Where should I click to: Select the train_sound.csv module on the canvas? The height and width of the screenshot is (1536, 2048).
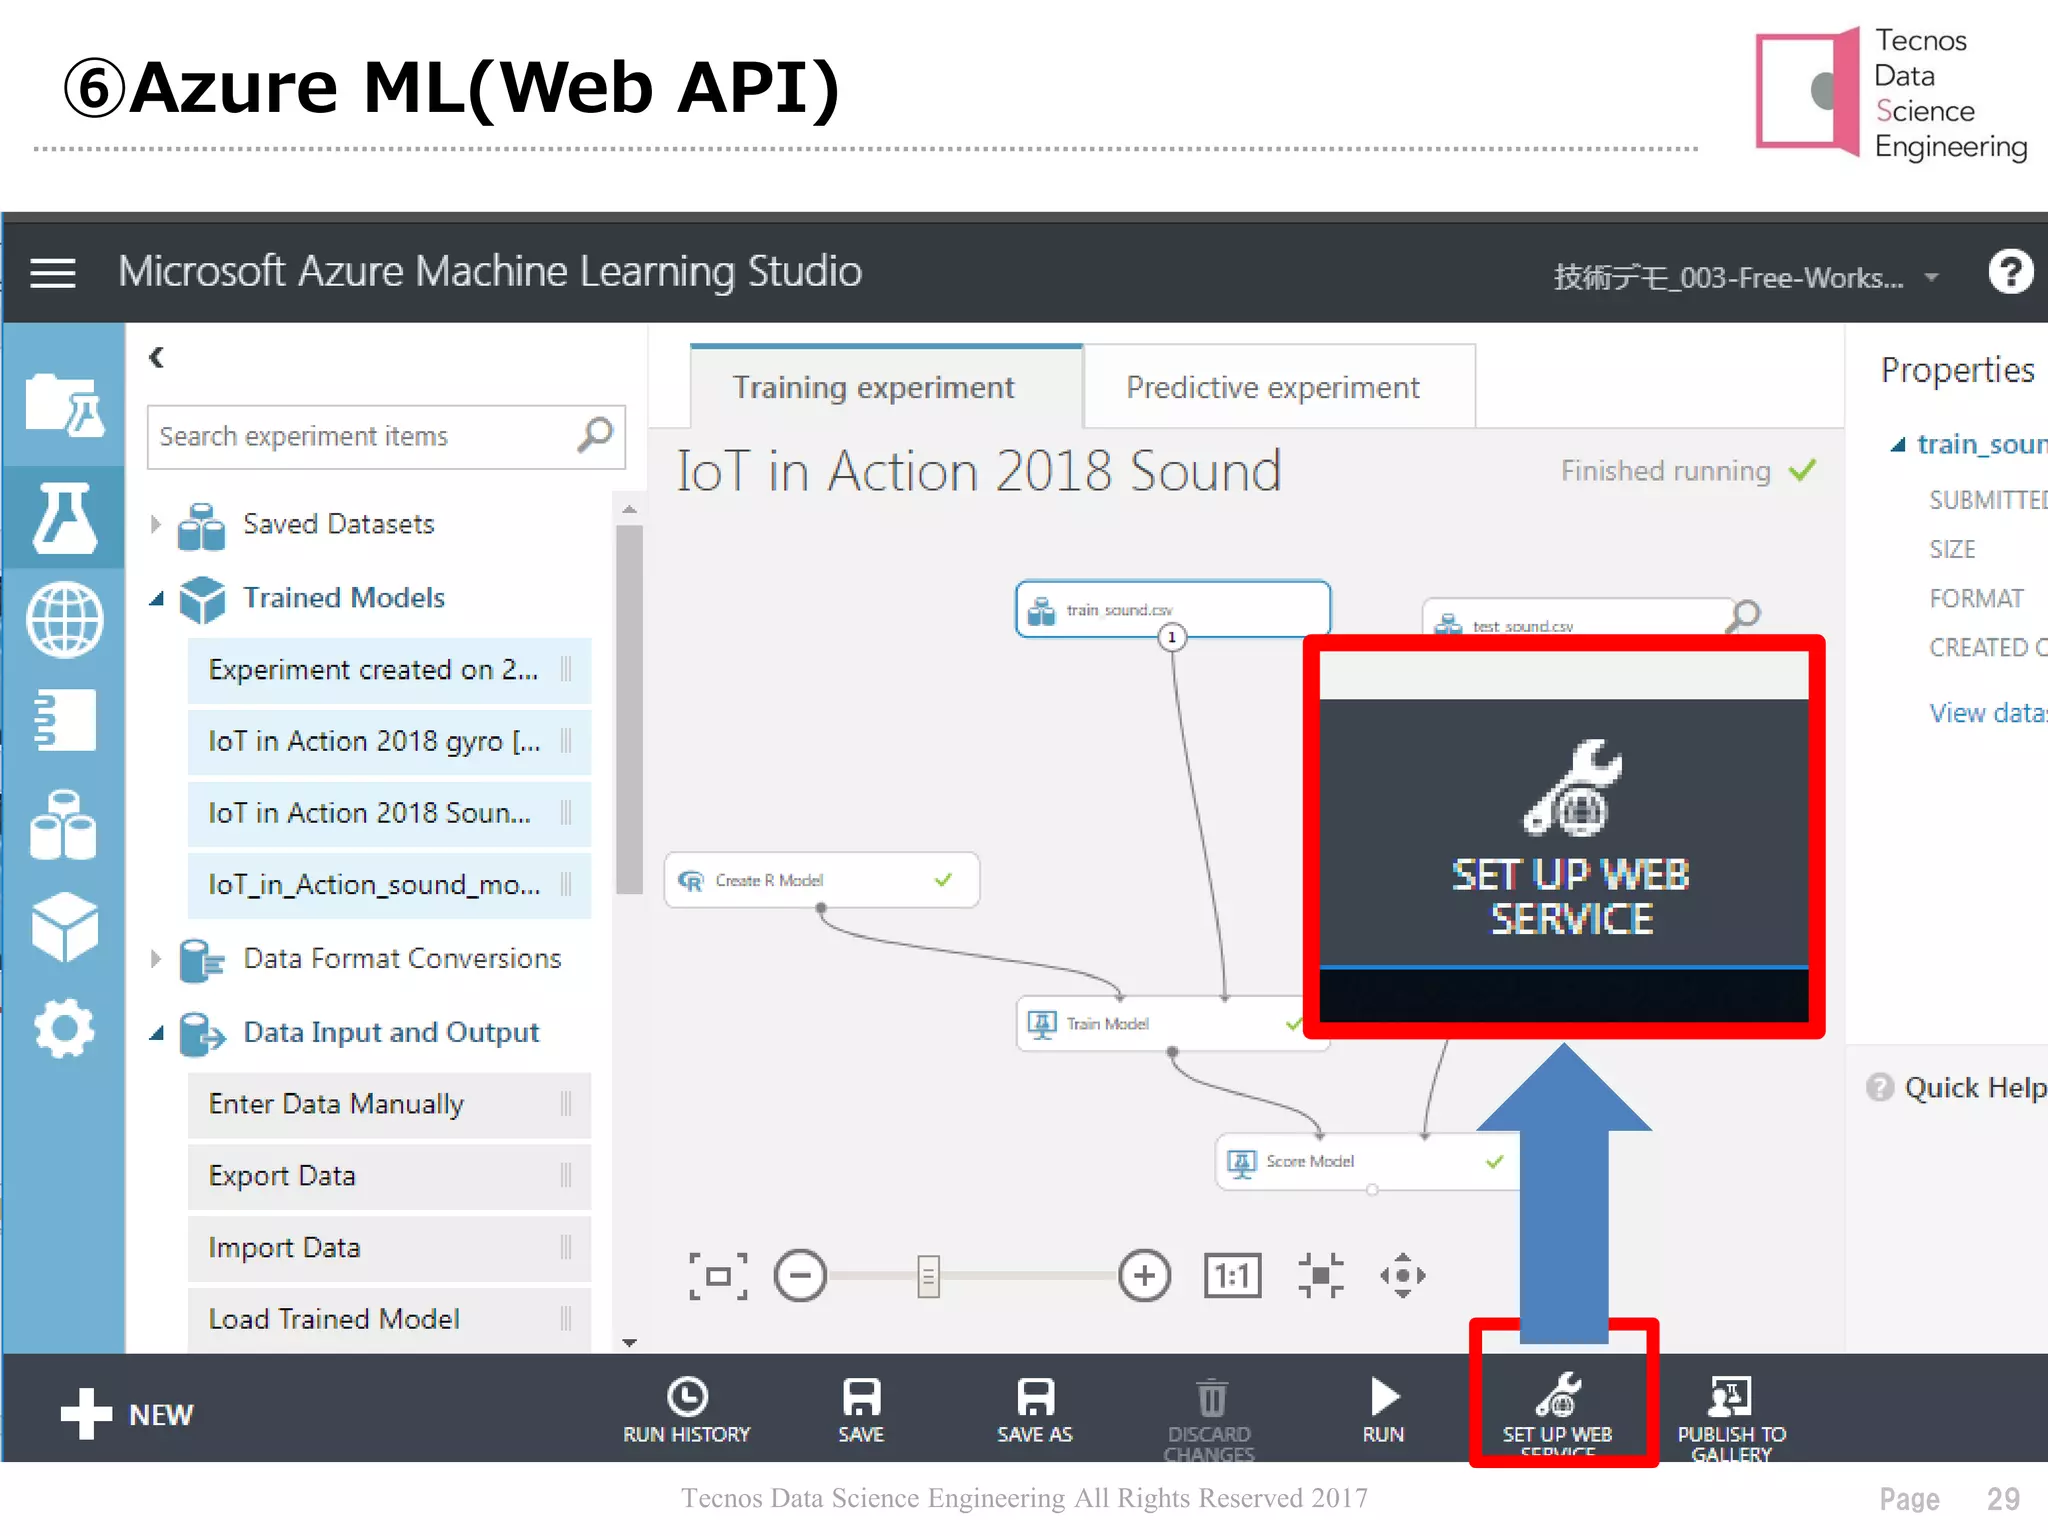click(x=1172, y=608)
